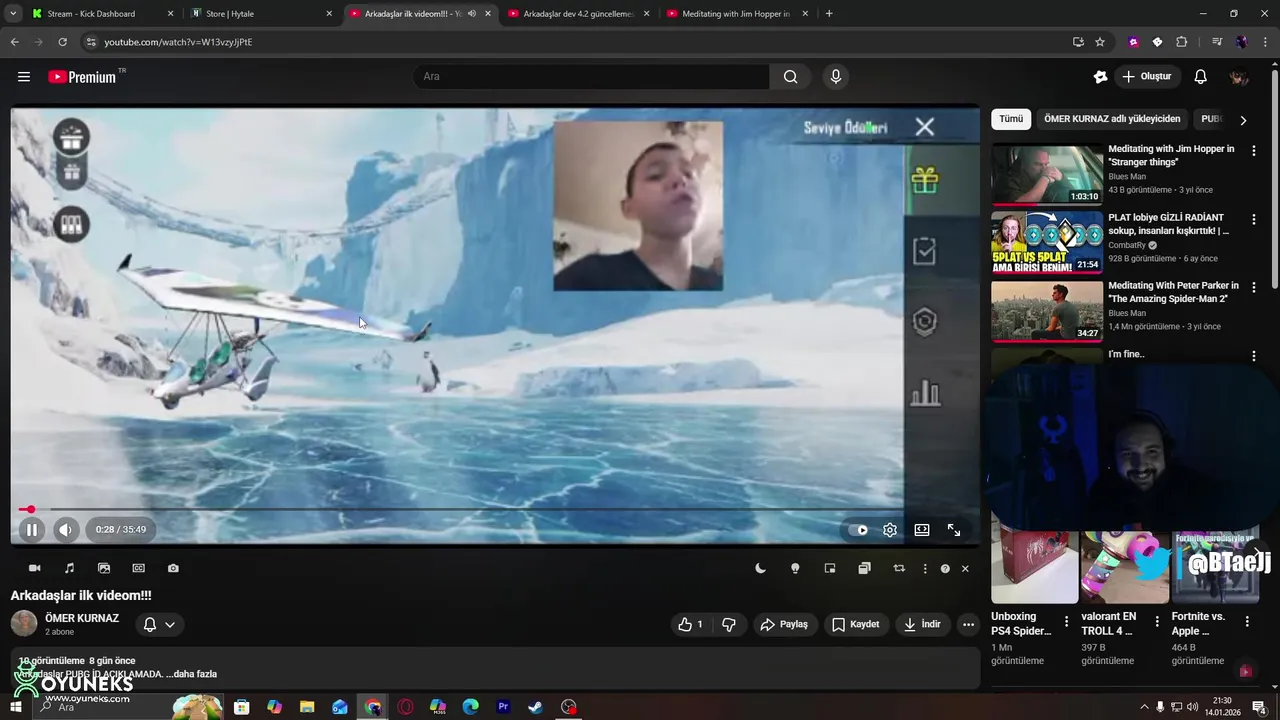Open Steam from the taskbar

pos(536,707)
